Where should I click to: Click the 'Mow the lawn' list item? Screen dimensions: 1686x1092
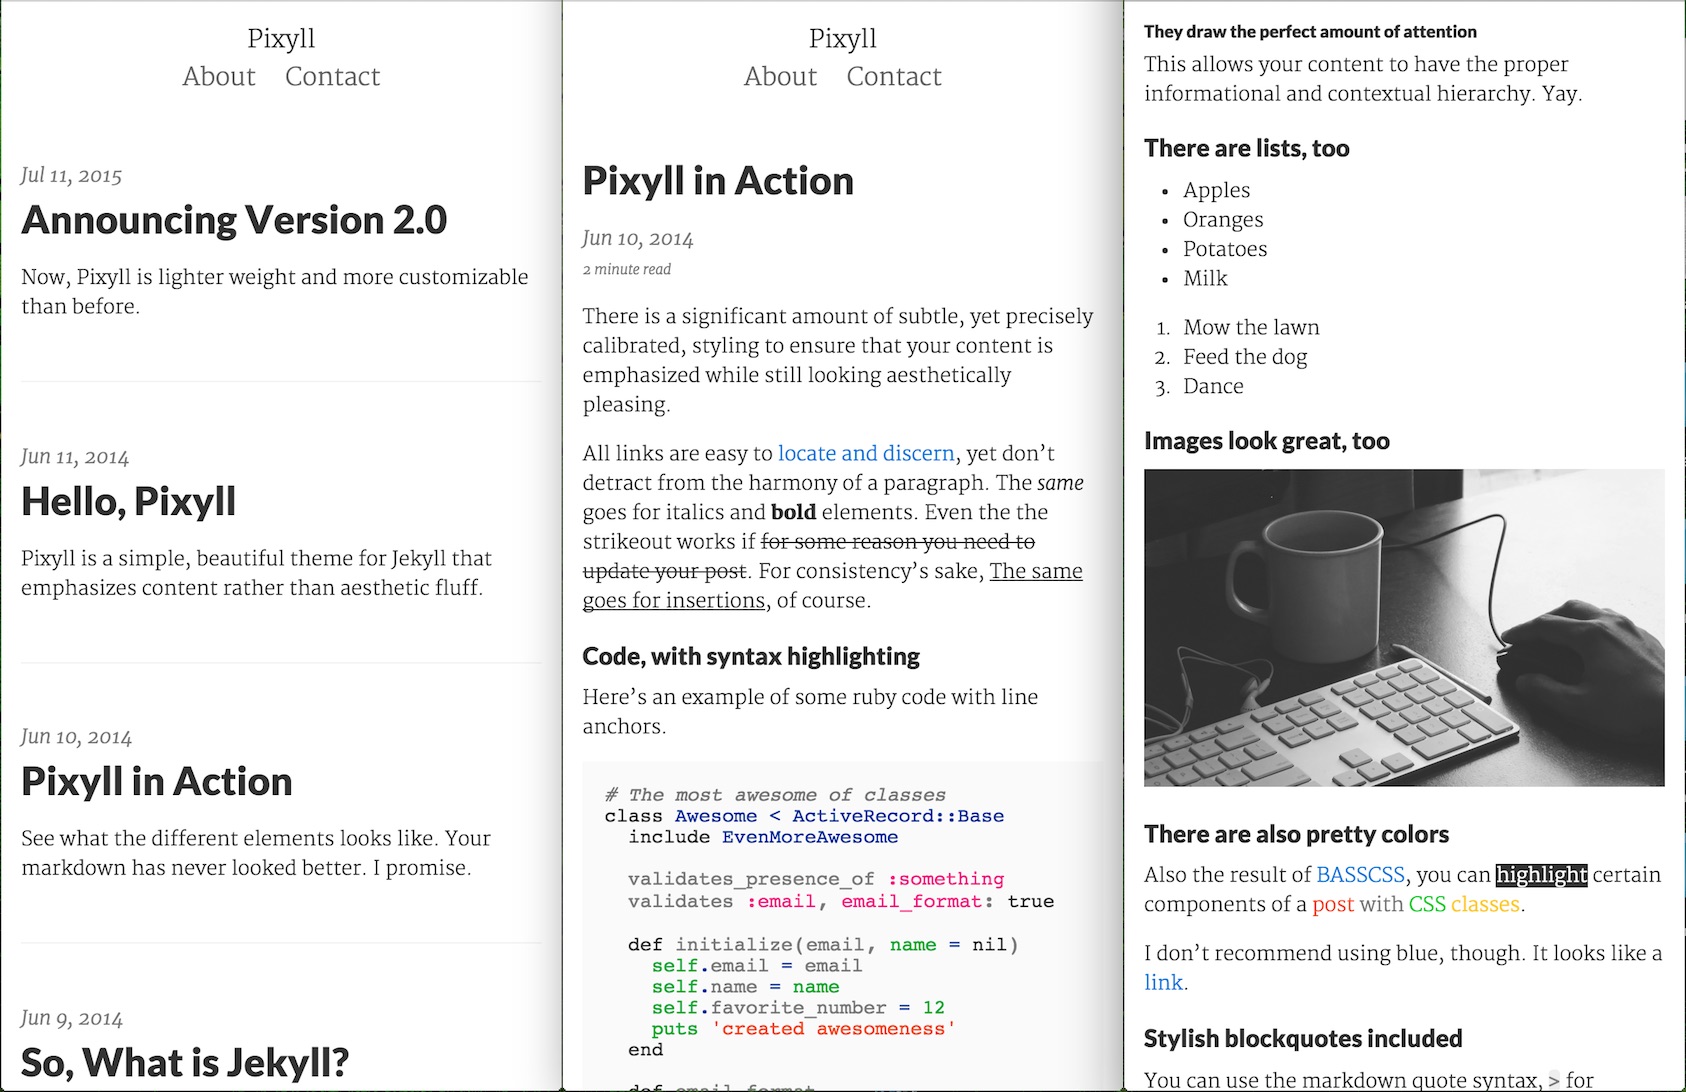pyautogui.click(x=1251, y=327)
